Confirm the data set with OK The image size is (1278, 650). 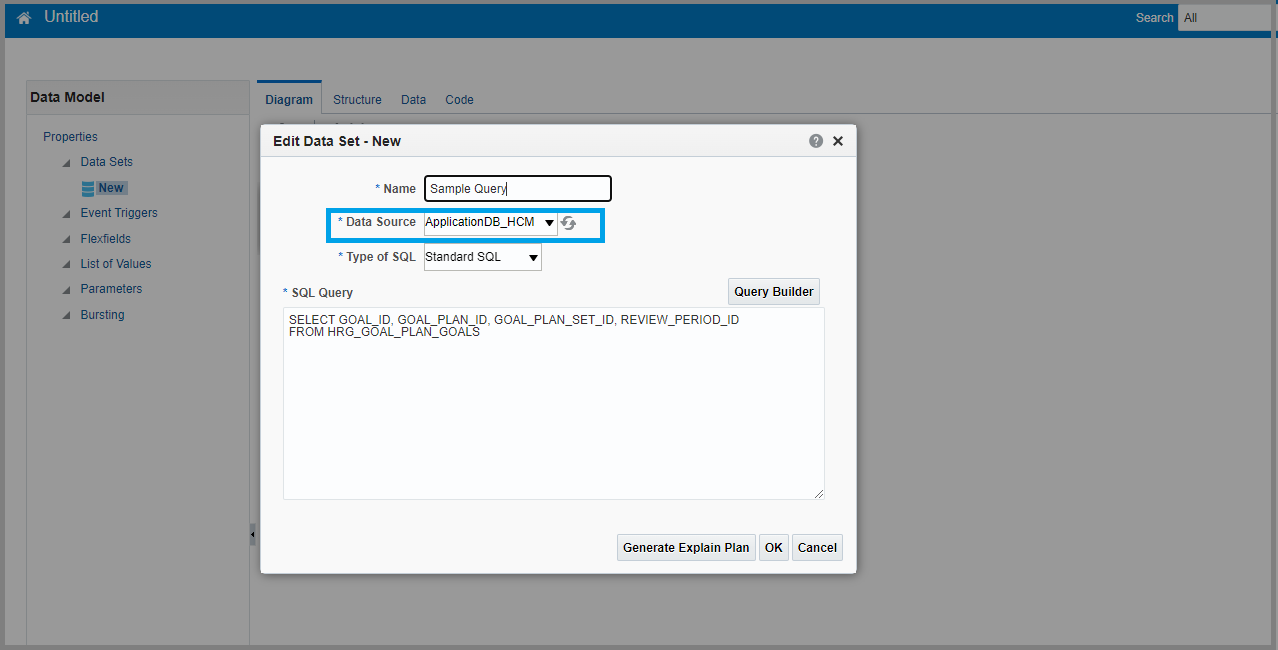773,547
